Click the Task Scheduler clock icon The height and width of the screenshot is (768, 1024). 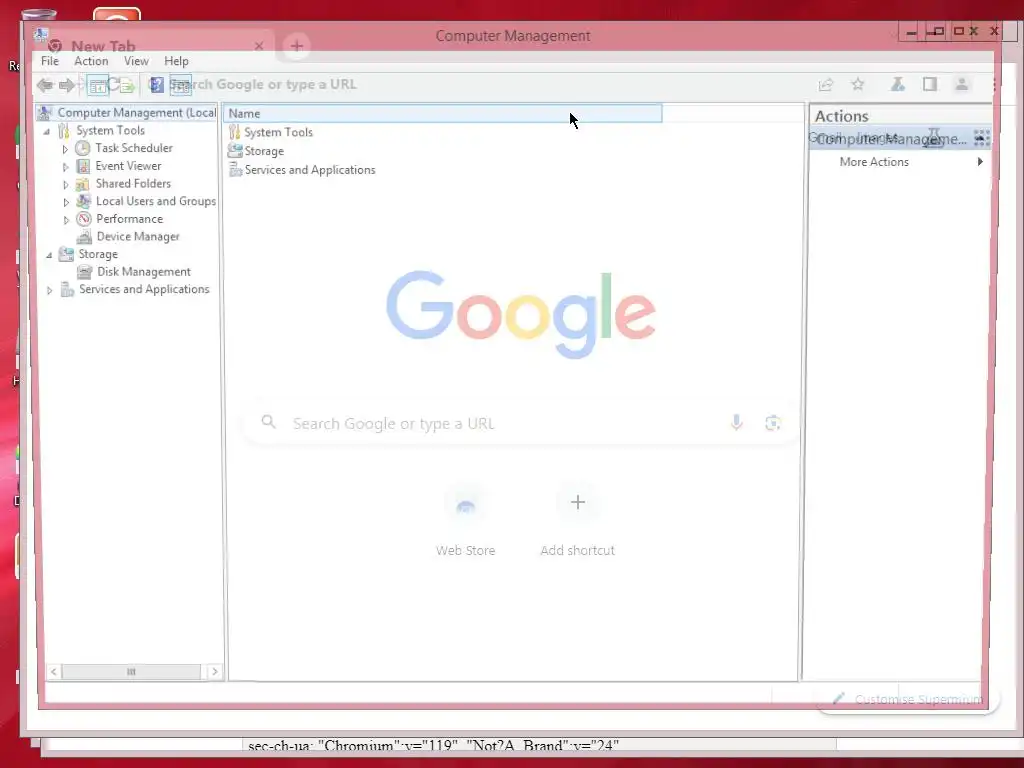pyautogui.click(x=83, y=148)
